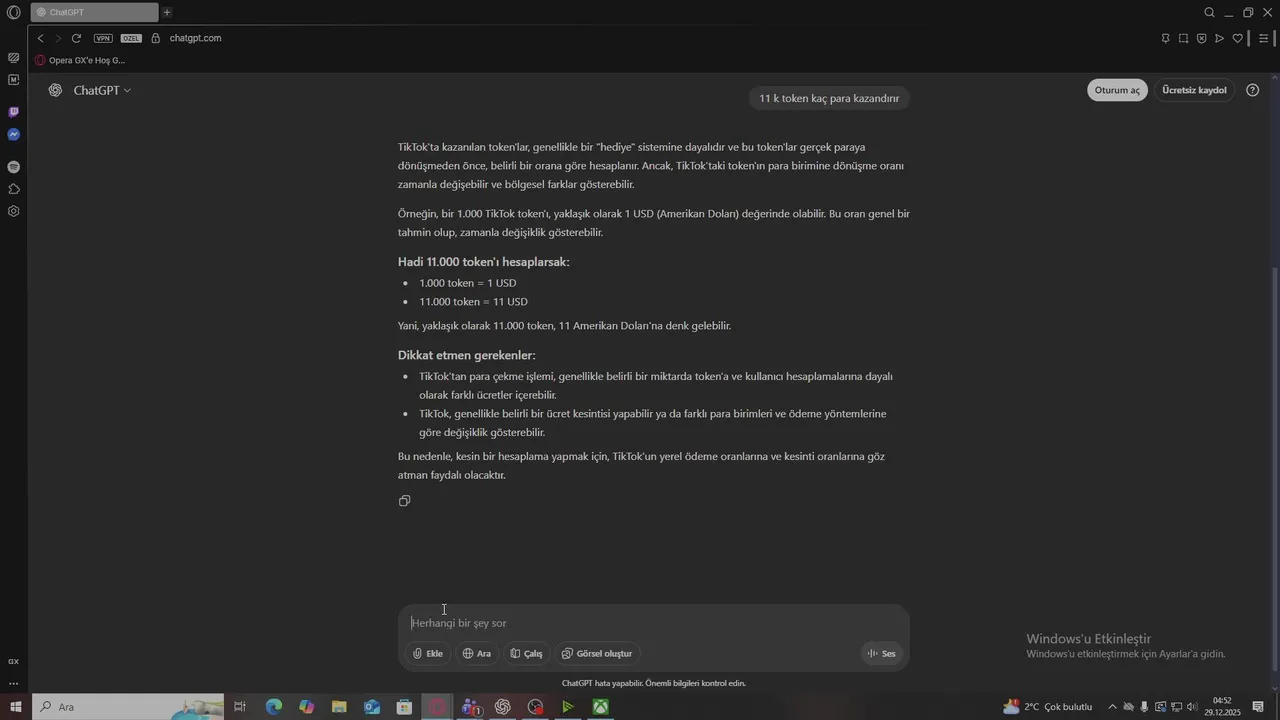The width and height of the screenshot is (1280, 720).
Task: Start voice mode with Ses button
Action: pos(882,654)
